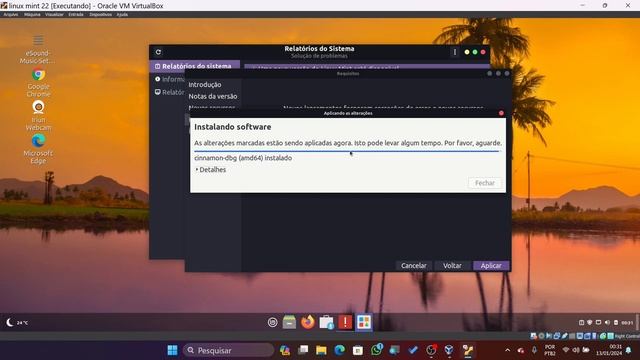Image resolution: width=640 pixels, height=360 pixels.
Task: Open File Explorer on Windows taskbar
Action: coord(321,350)
